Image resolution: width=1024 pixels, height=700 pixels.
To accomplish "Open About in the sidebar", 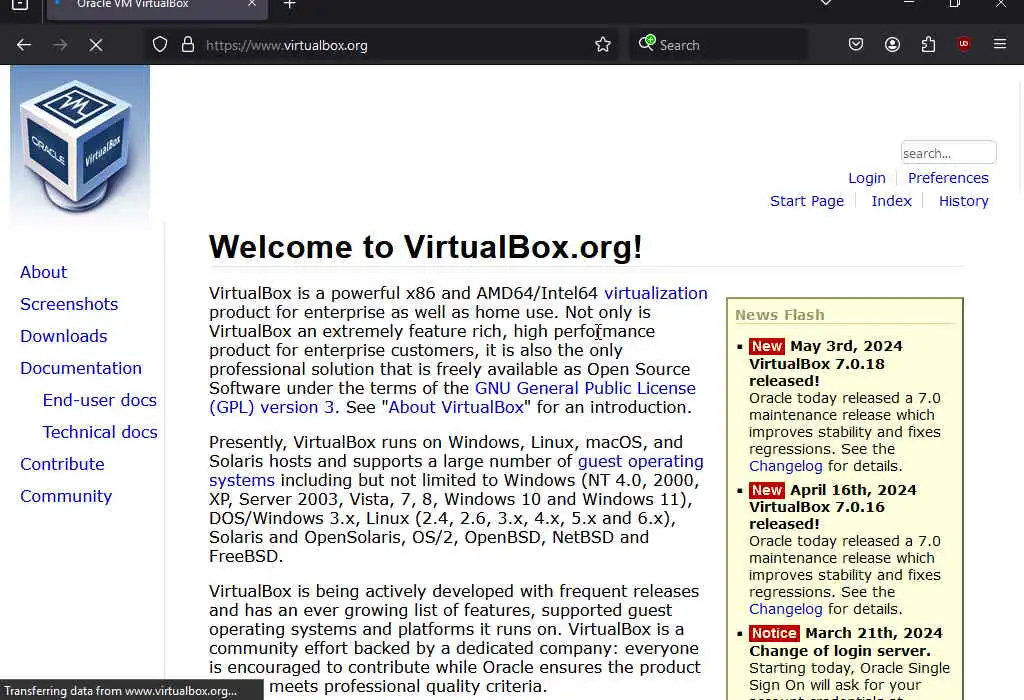I will pos(43,272).
